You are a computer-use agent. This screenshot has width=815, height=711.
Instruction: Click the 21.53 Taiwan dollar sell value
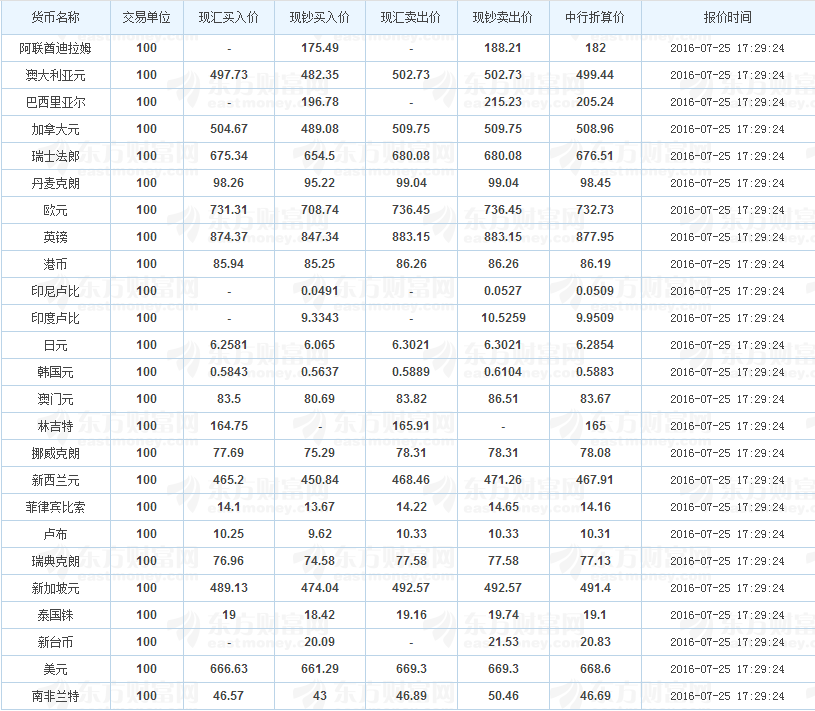[x=503, y=642]
